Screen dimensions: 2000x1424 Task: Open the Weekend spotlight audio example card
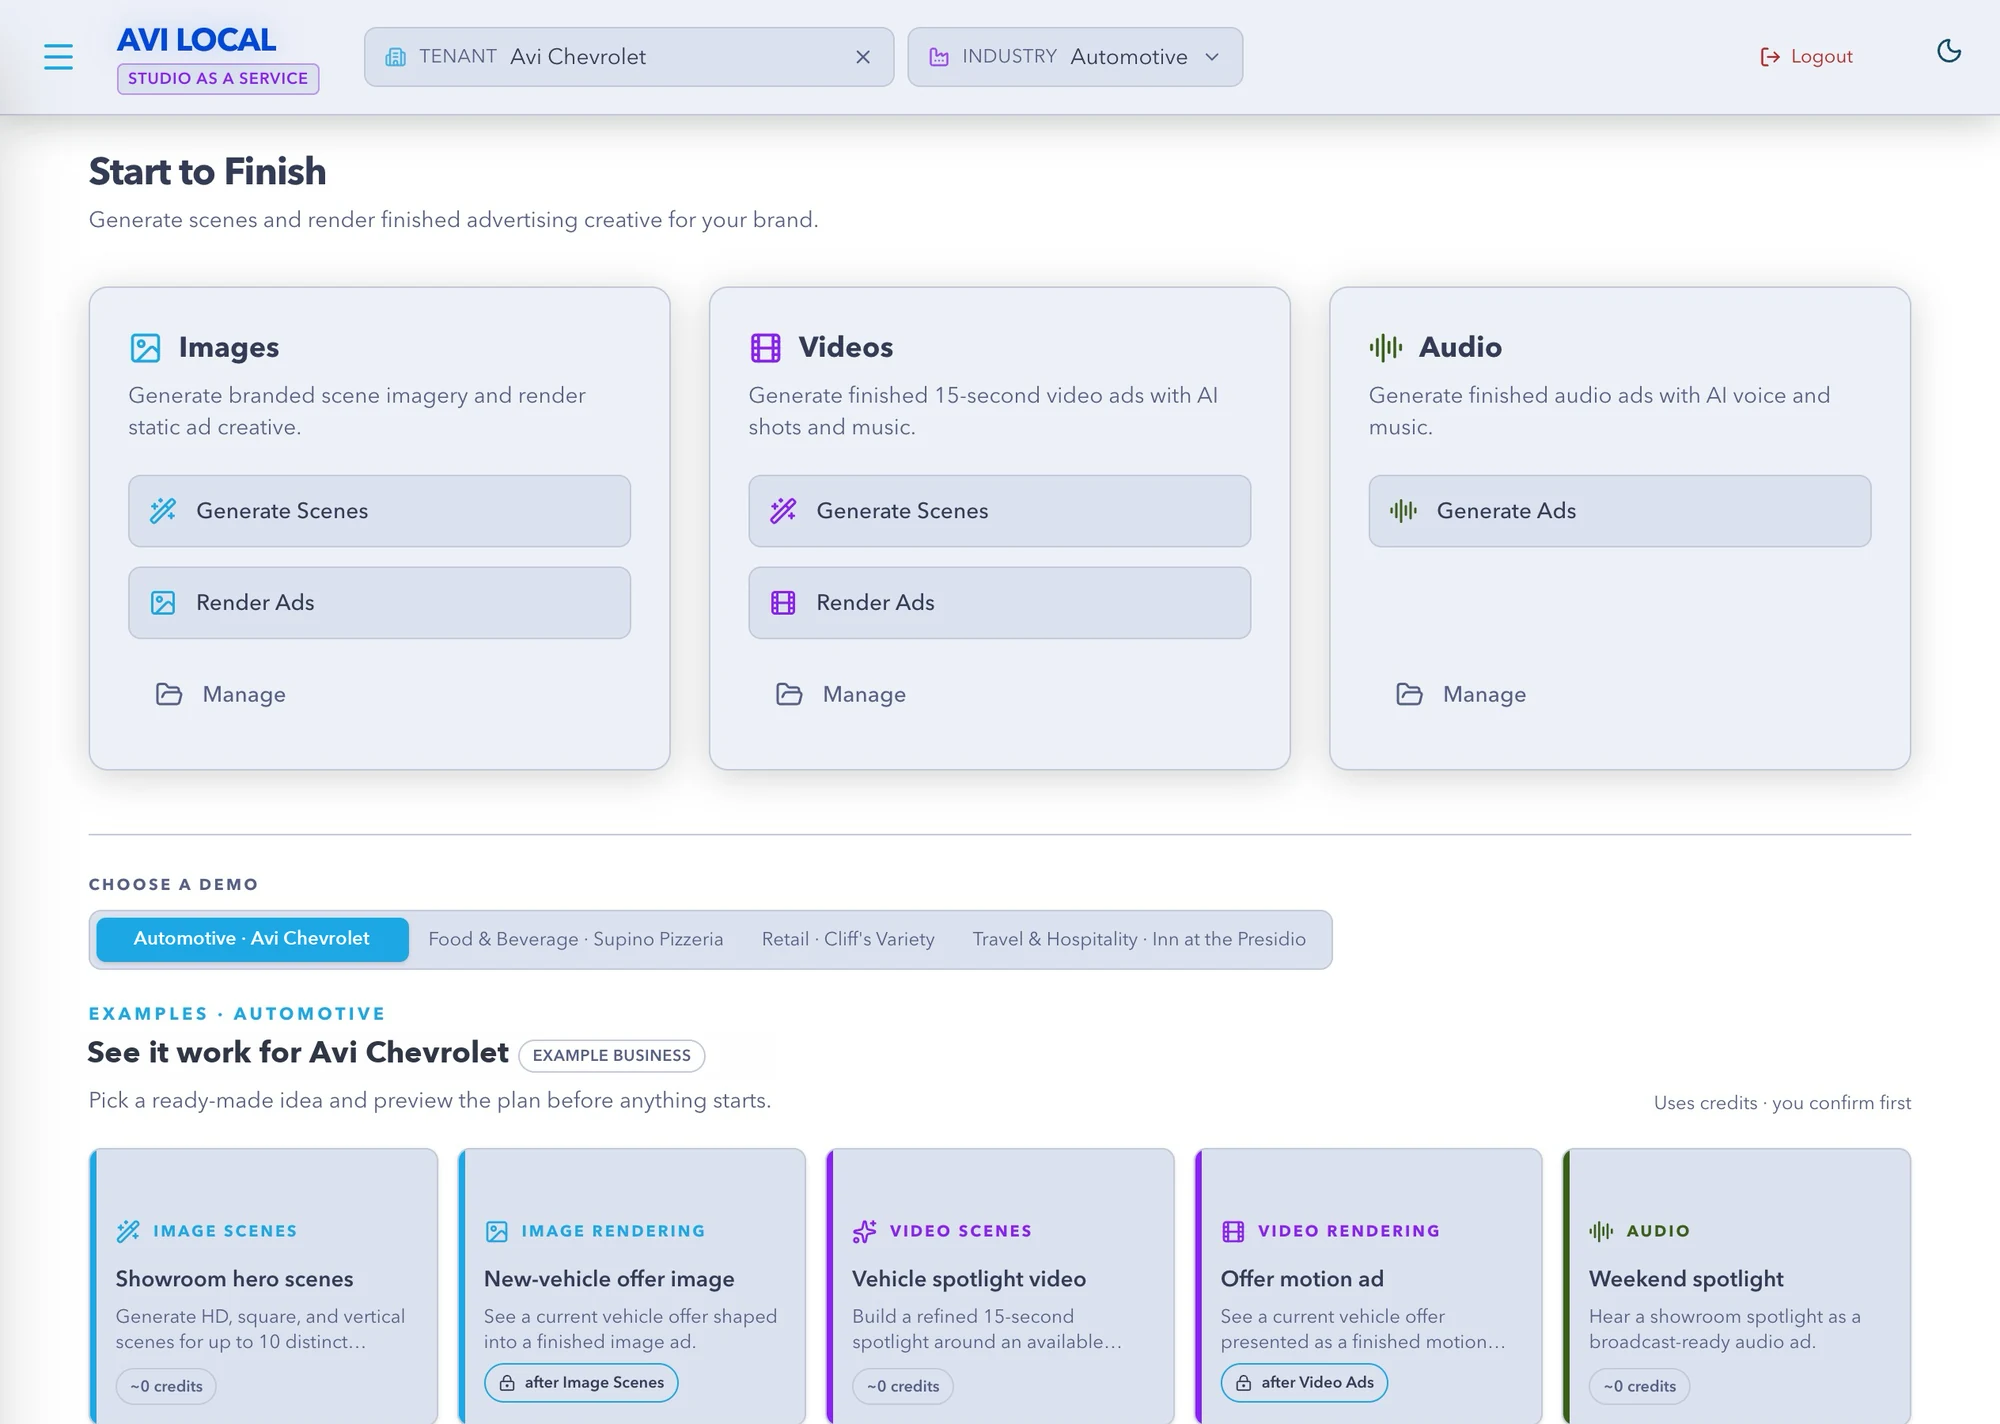point(1736,1286)
